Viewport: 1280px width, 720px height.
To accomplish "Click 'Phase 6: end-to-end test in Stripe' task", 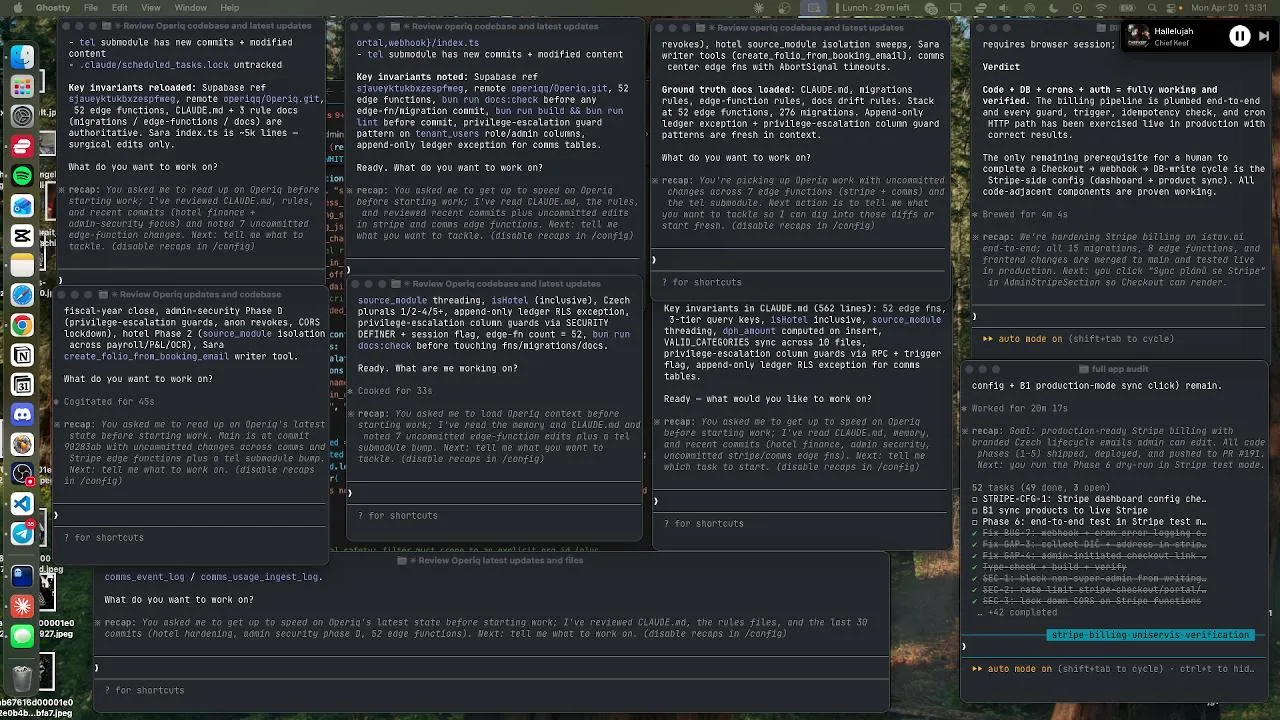I will point(1088,522).
